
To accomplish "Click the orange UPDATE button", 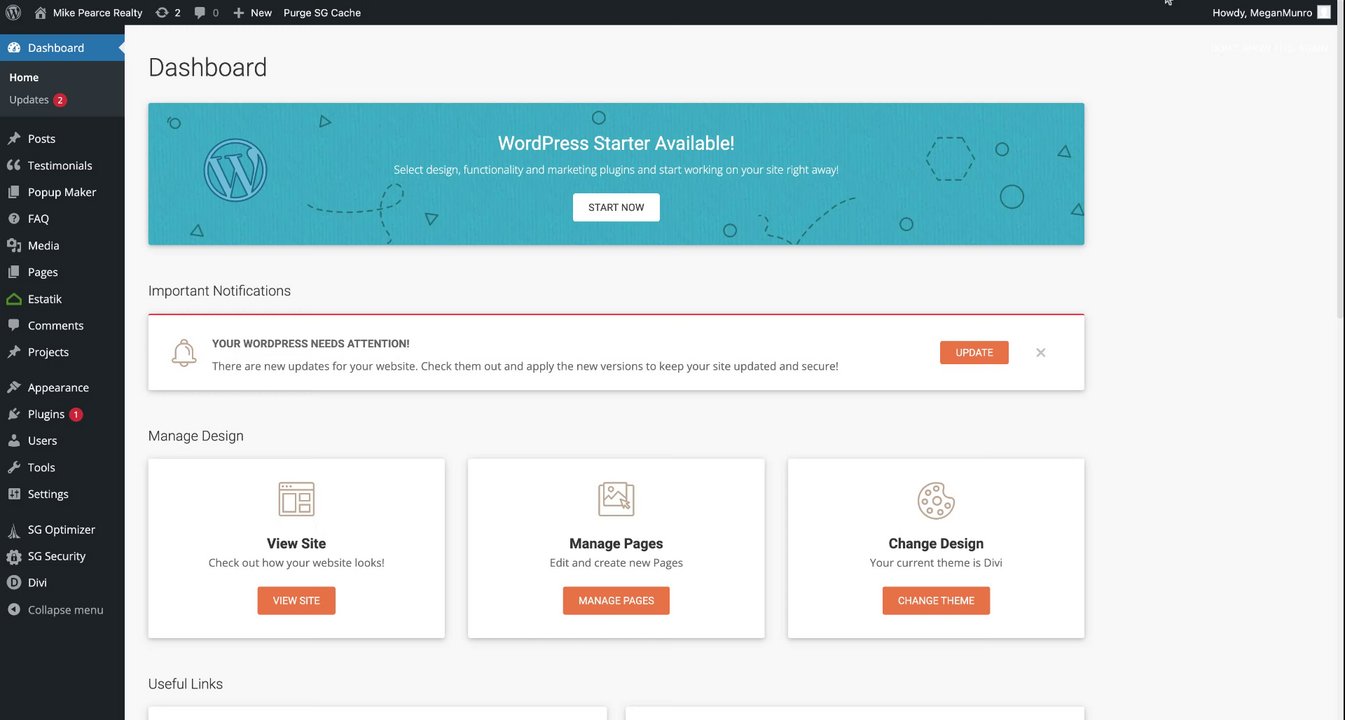I will pos(974,353).
